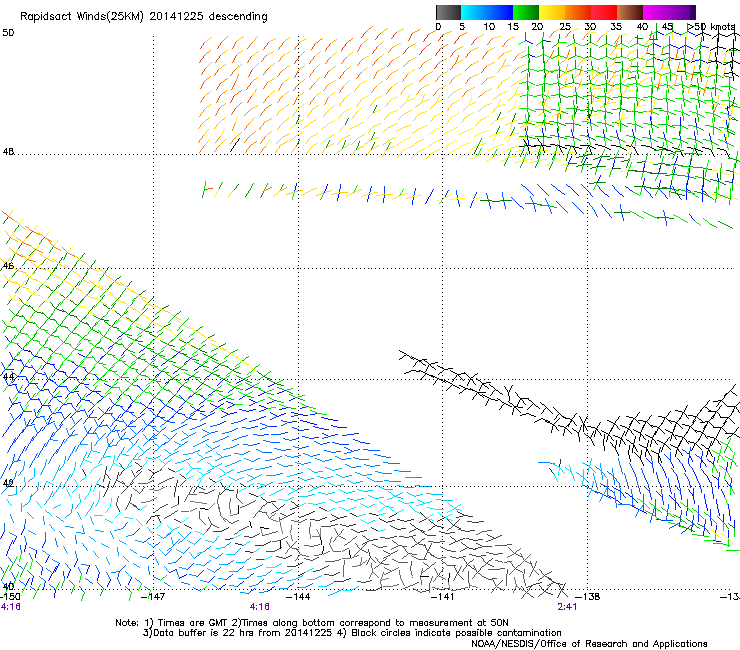Click the legend label 10
This screenshot has width=740, height=650.
(x=489, y=27)
